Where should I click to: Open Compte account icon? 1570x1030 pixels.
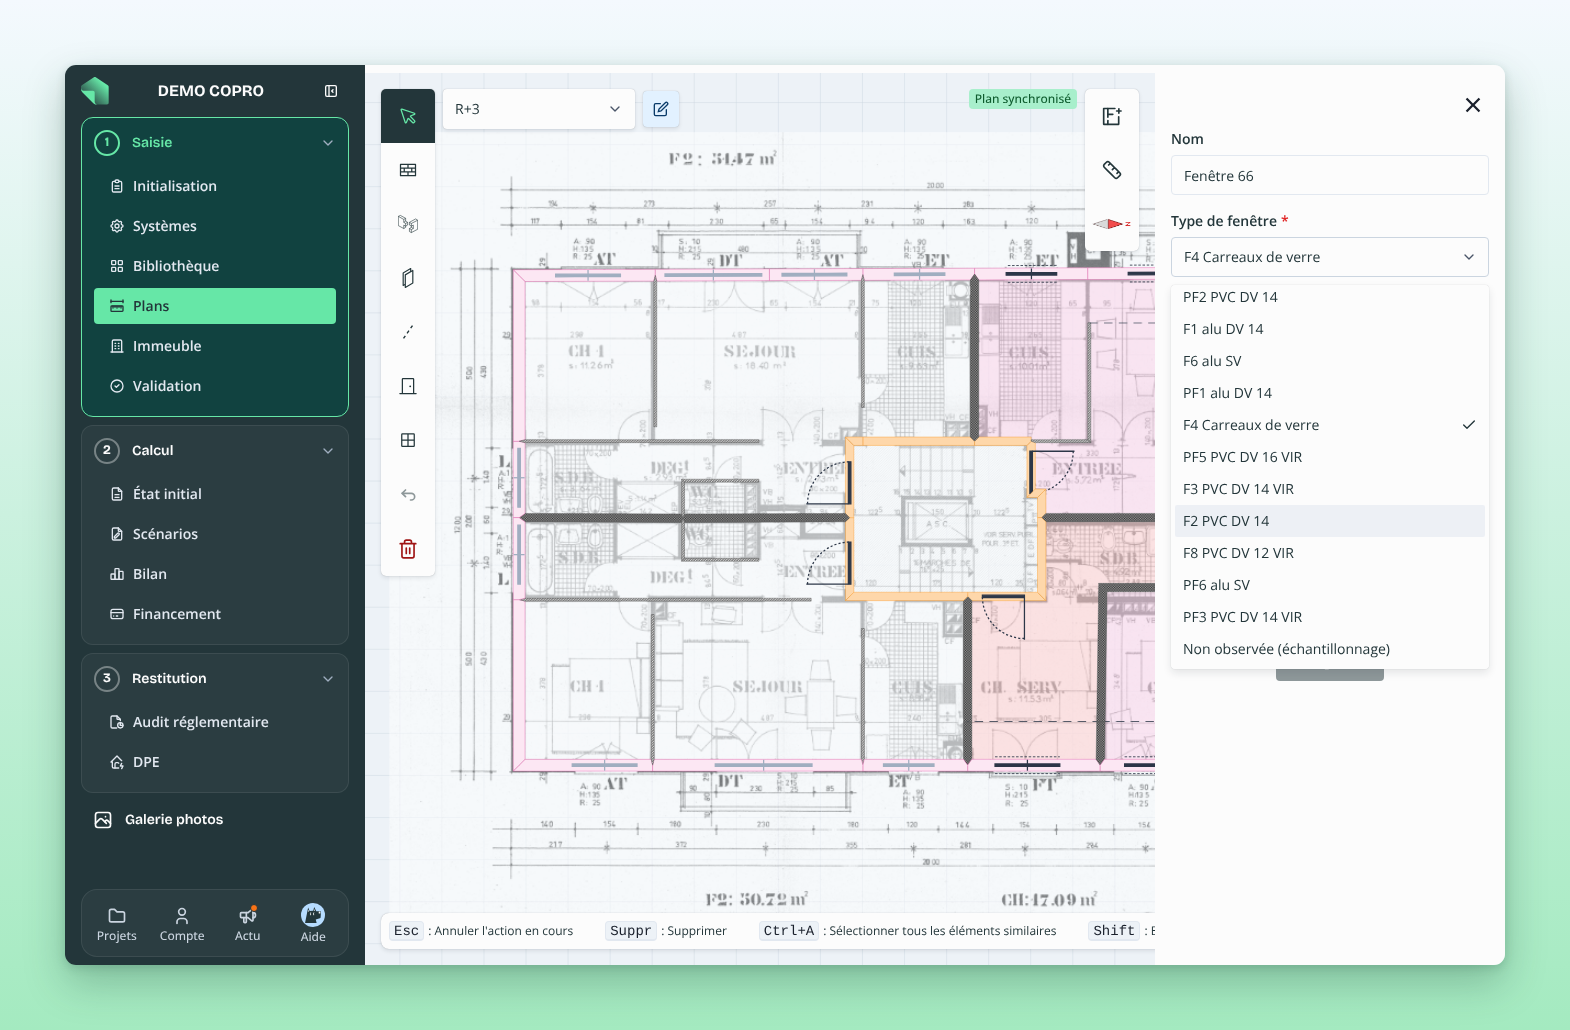[182, 924]
